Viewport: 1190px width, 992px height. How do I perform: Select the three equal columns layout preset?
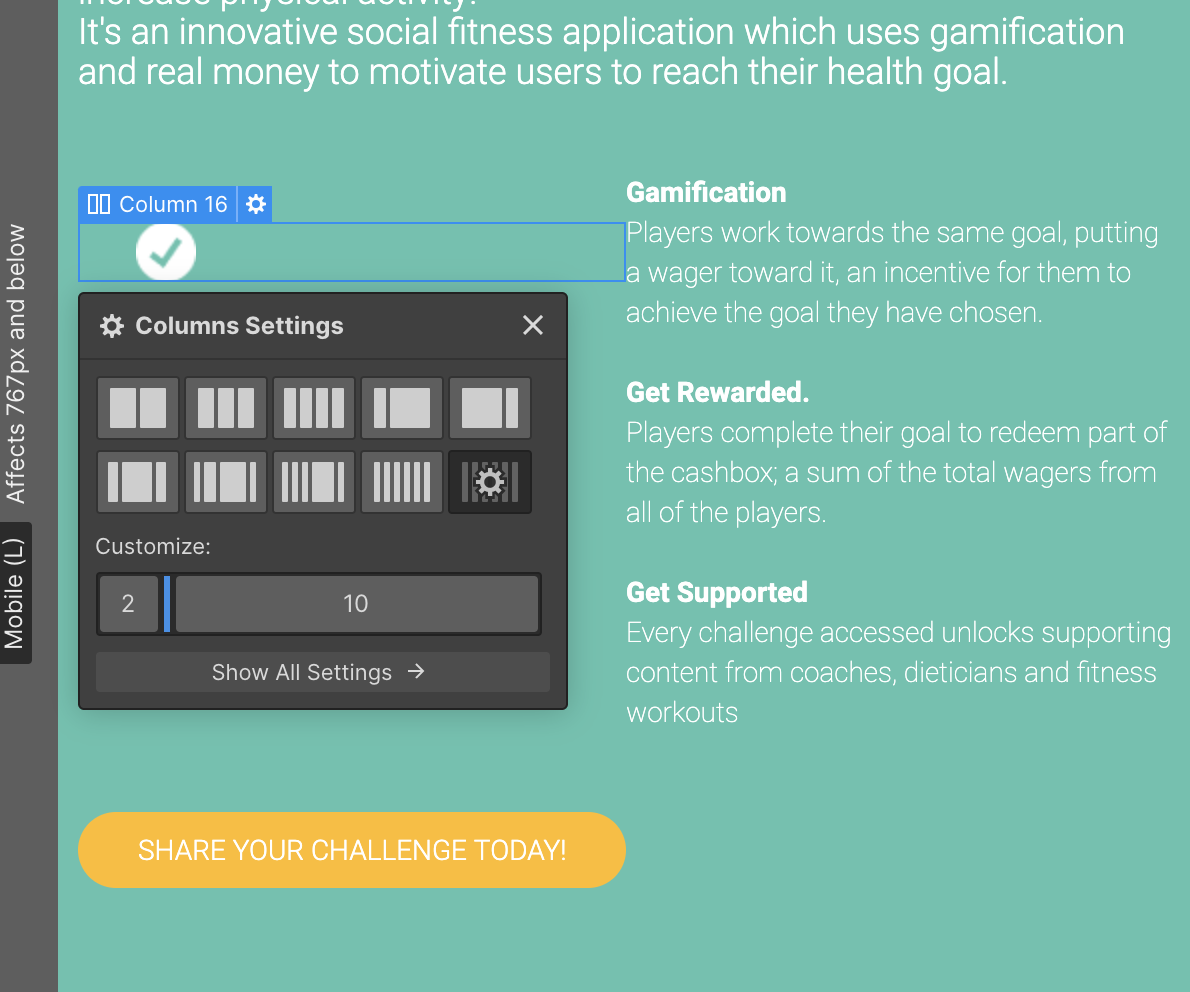225,408
